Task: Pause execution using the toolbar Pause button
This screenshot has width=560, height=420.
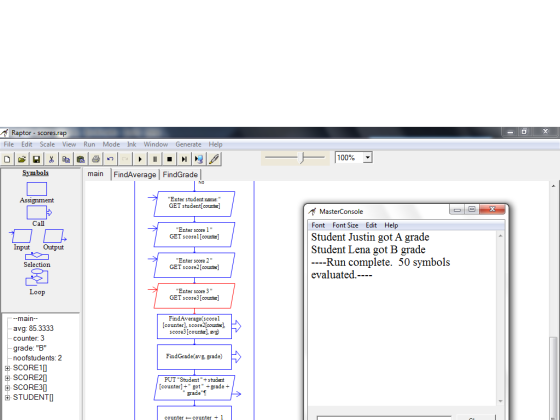Action: tap(155, 159)
